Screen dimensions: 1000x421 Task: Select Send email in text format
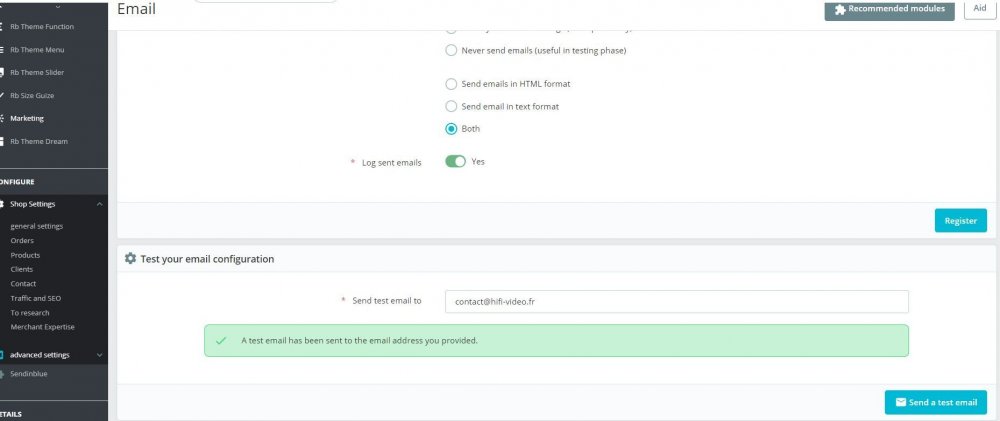tap(452, 106)
